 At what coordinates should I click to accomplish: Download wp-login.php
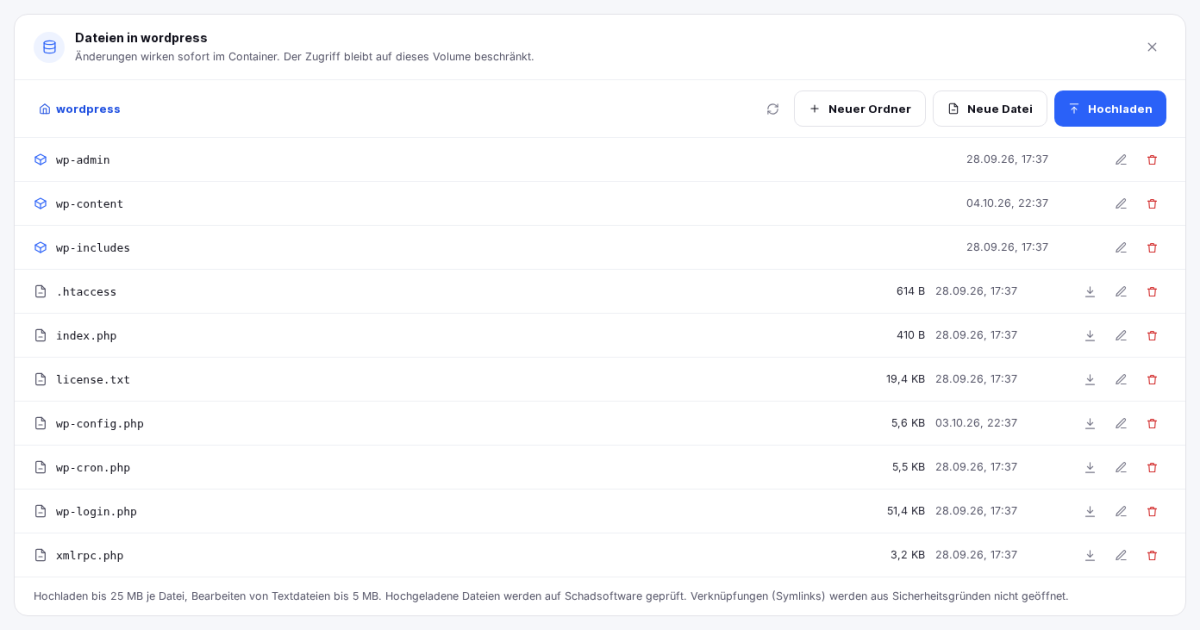(1090, 512)
